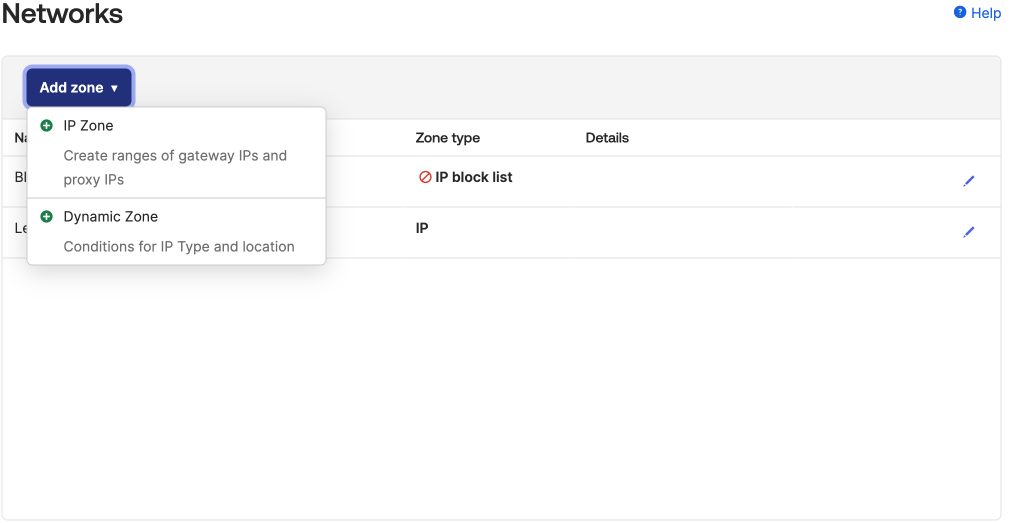Screen dimensions: 1011x523
Task: Click the Add zone button
Action: pos(70,88)
